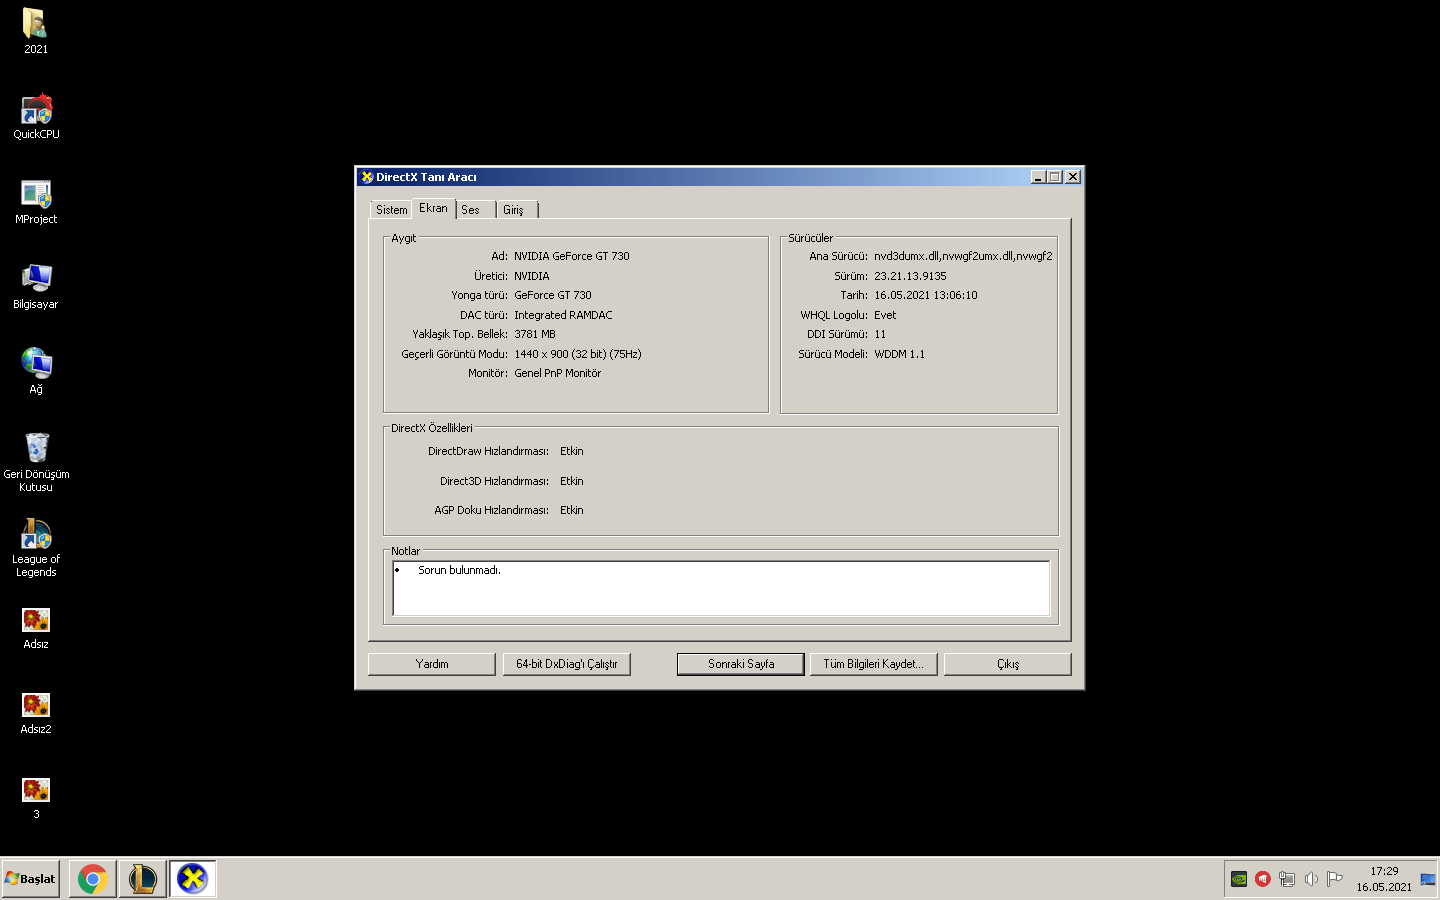Launch QuickCPU from the desktop
Image resolution: width=1440 pixels, height=900 pixels.
point(36,116)
